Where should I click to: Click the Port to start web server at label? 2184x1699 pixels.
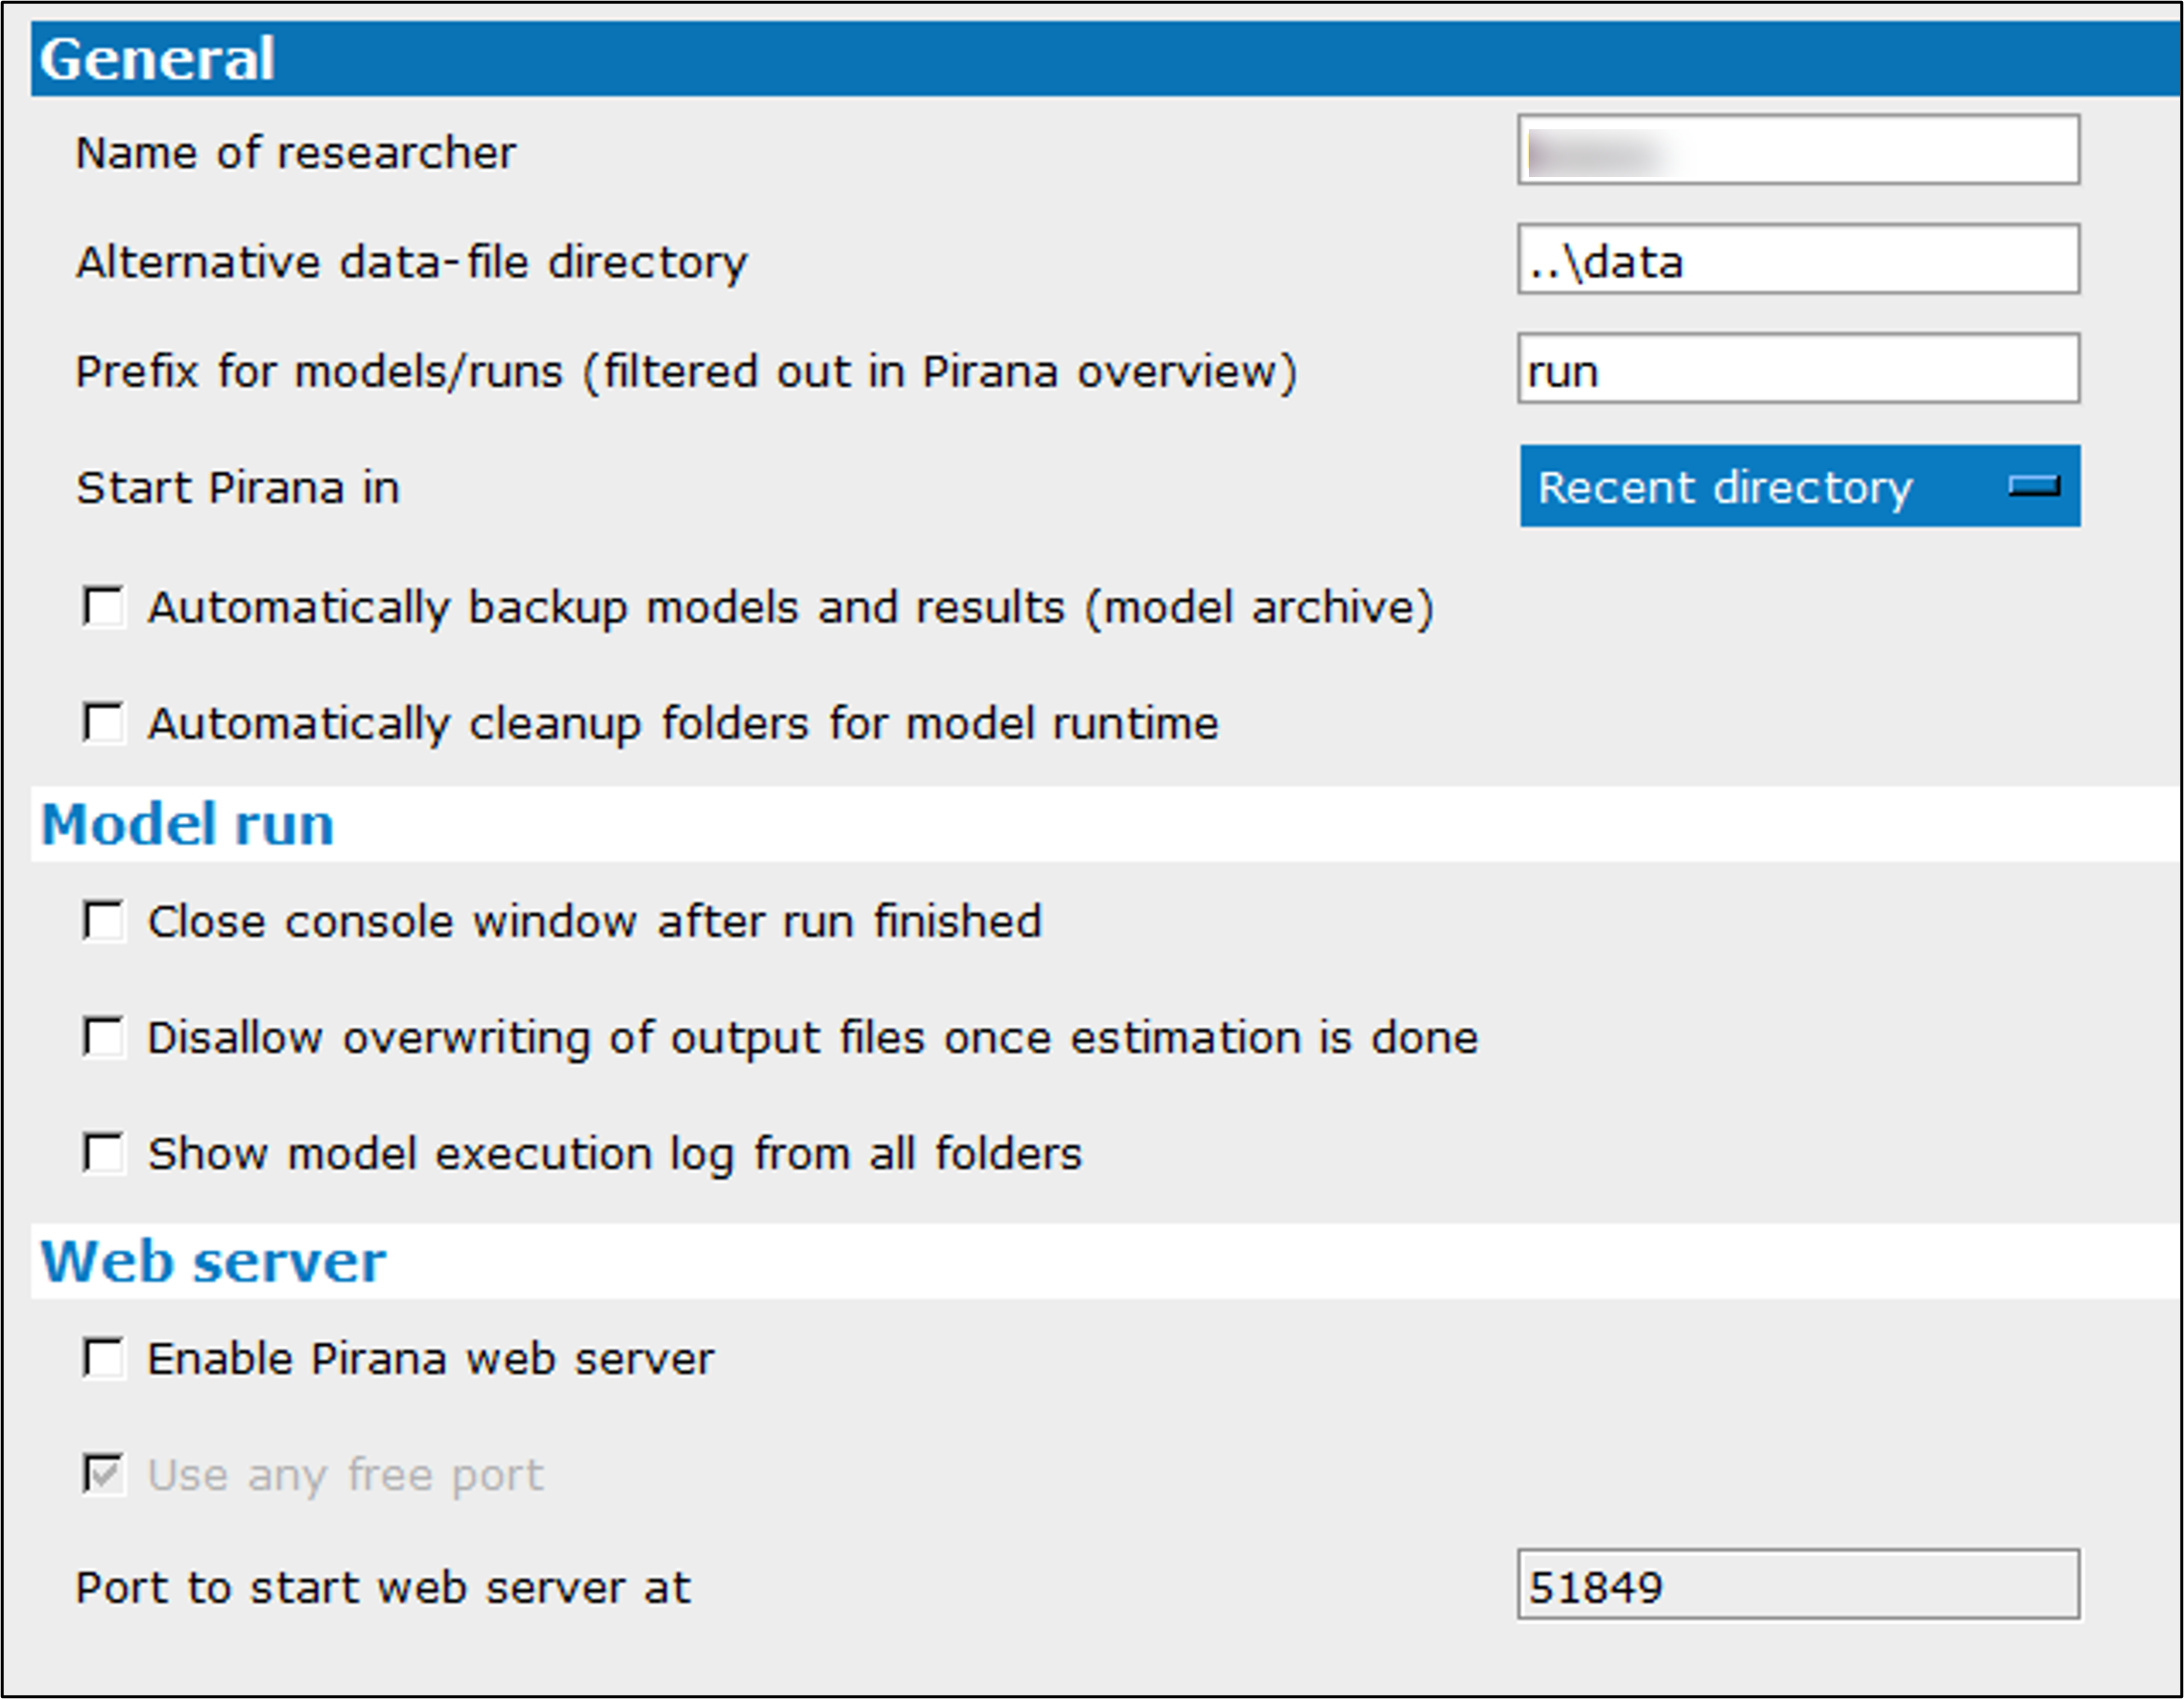[383, 1588]
